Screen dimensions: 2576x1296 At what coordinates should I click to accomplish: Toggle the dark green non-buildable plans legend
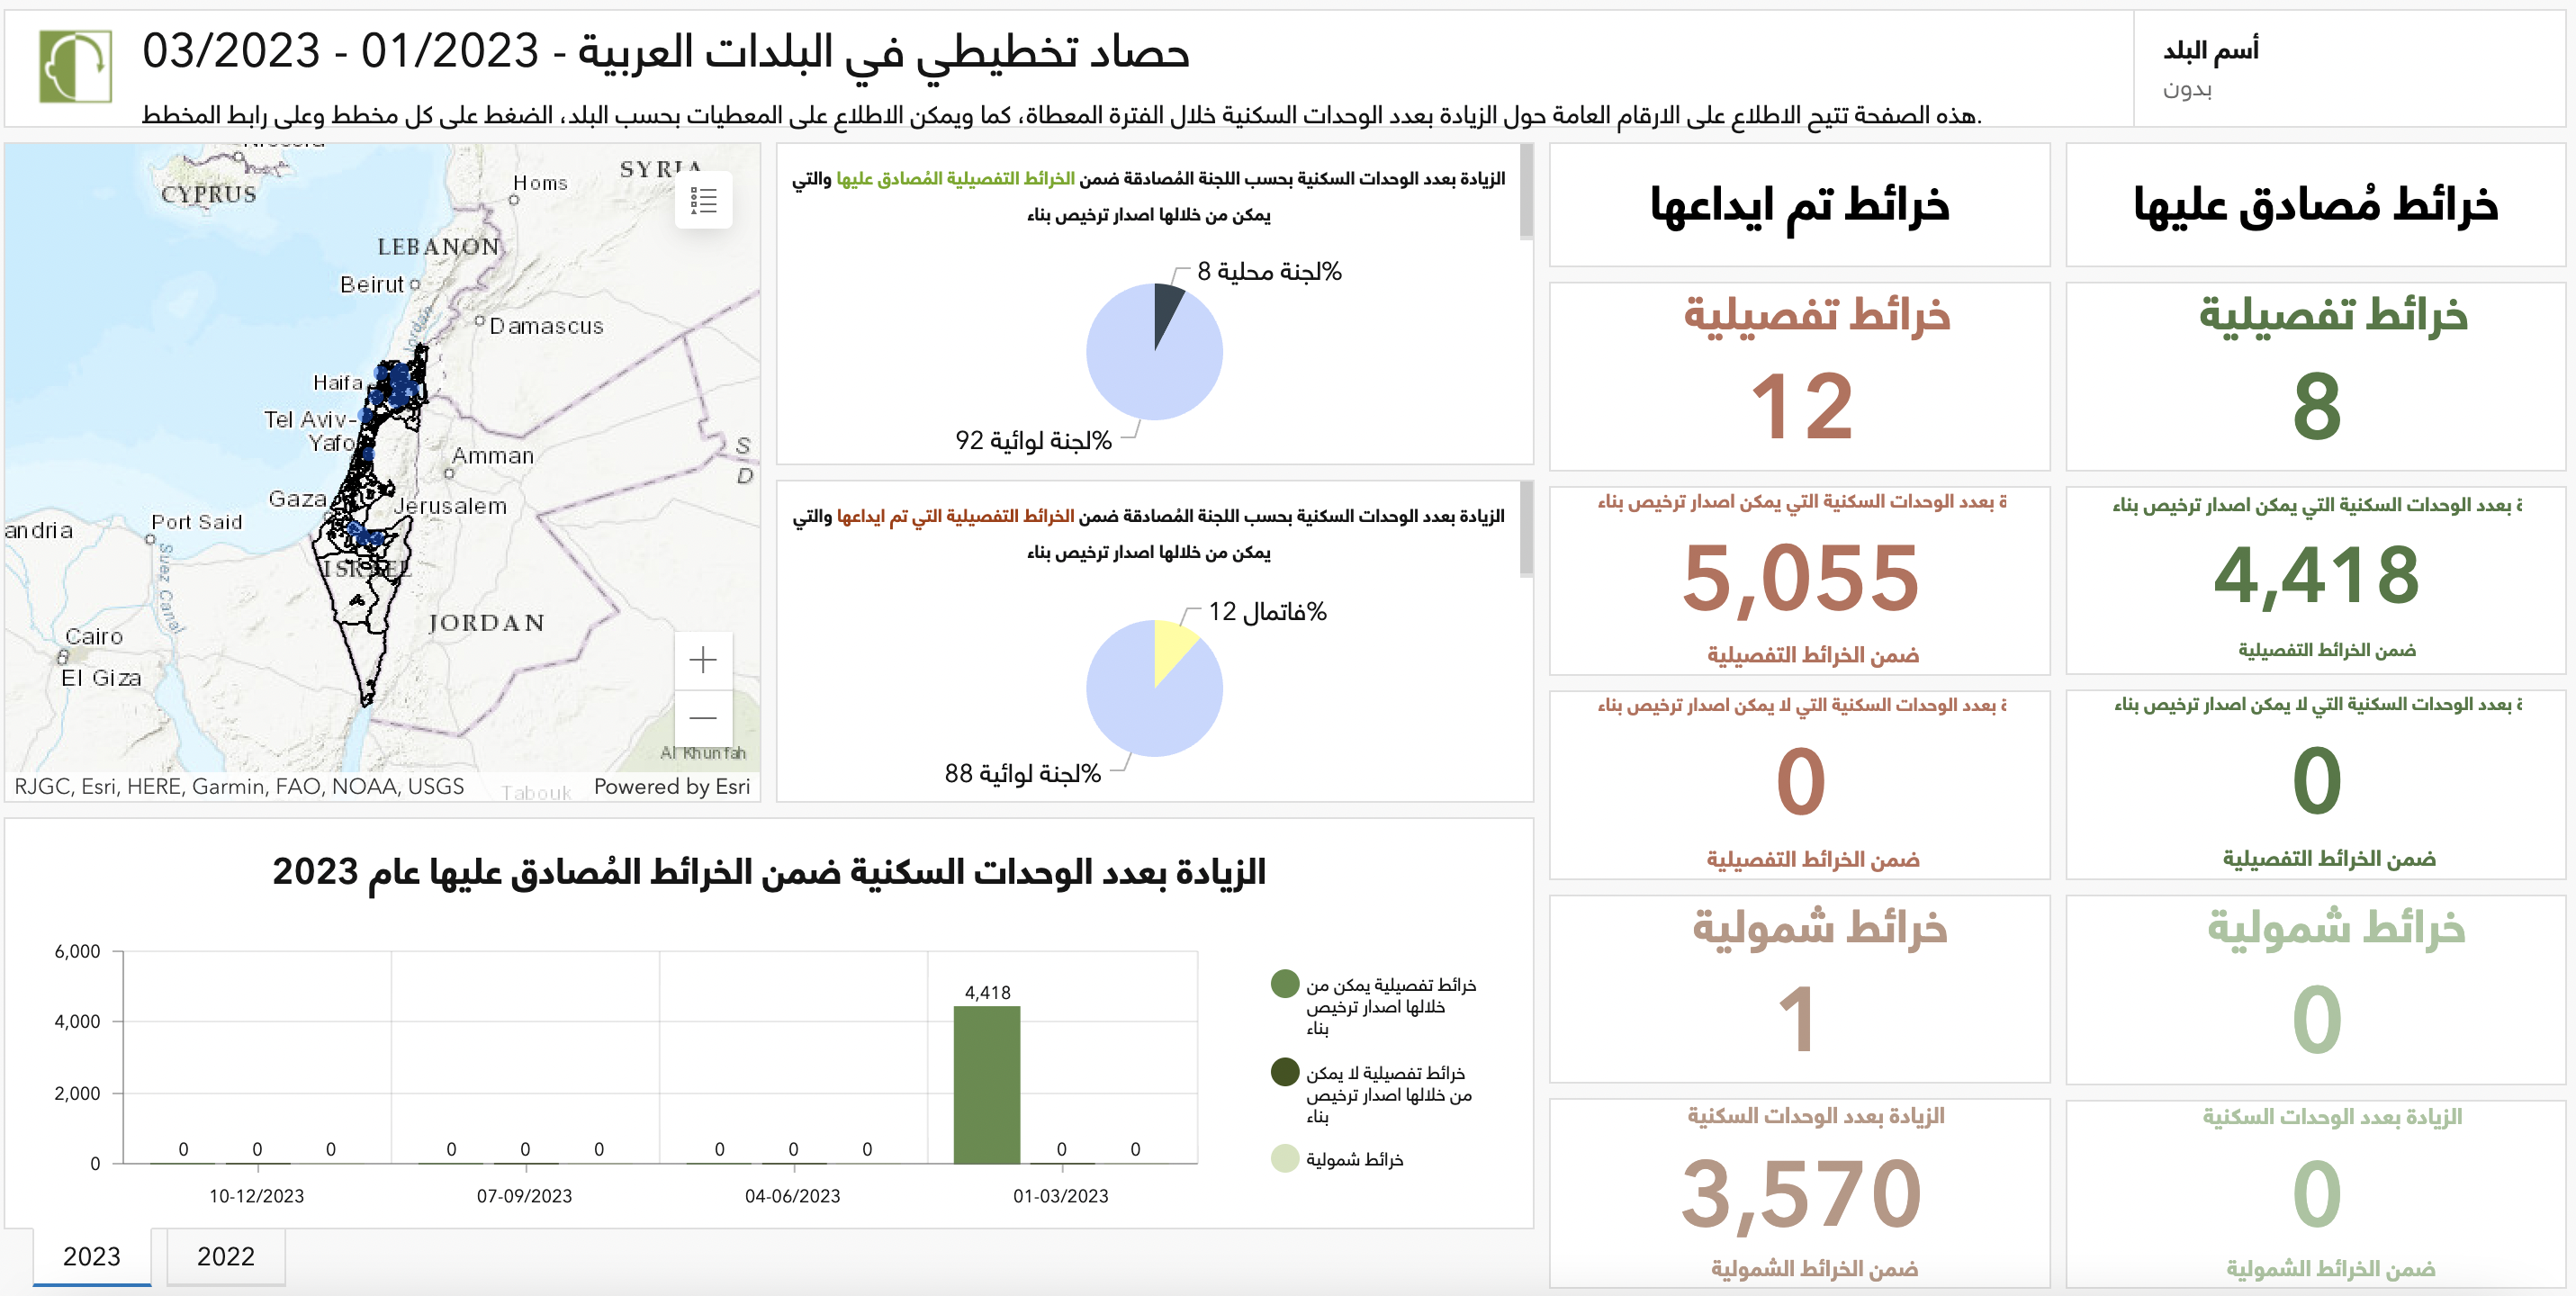tap(1284, 1072)
